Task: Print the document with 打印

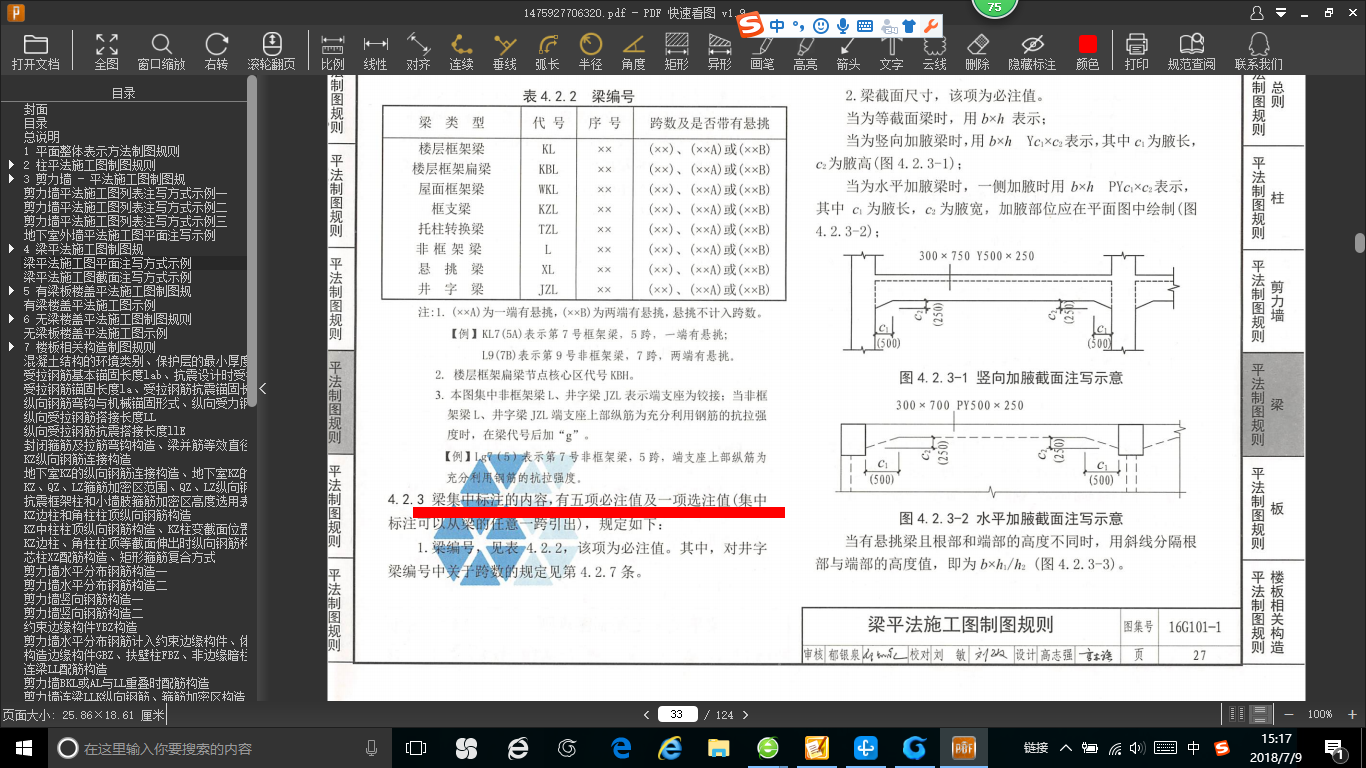Action: click(1136, 51)
